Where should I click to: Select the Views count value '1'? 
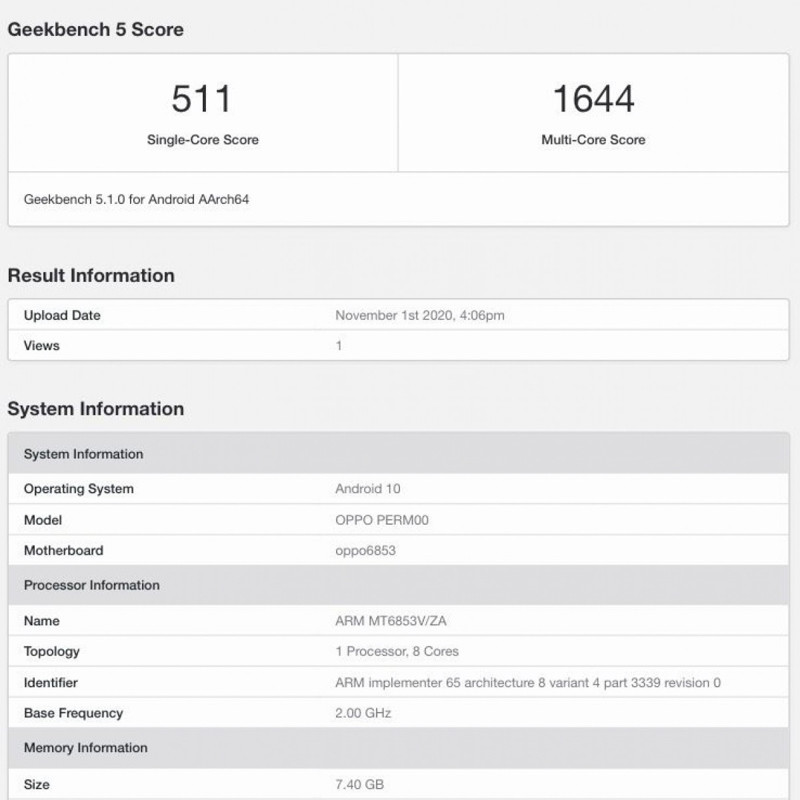tap(339, 345)
